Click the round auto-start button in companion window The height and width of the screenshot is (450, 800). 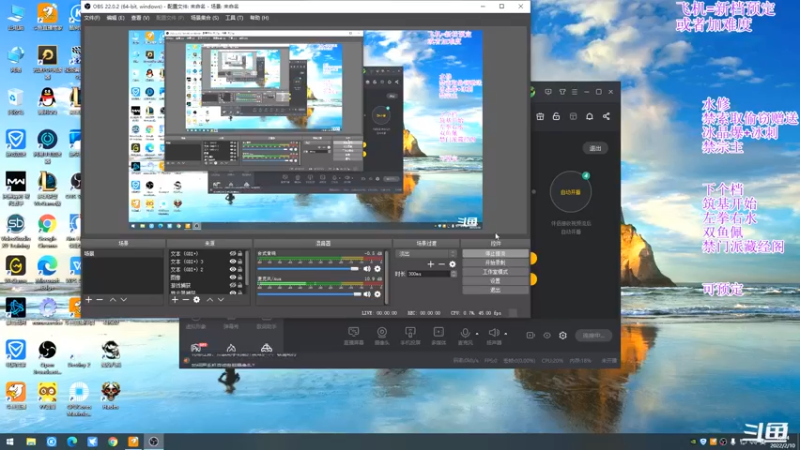coord(570,192)
